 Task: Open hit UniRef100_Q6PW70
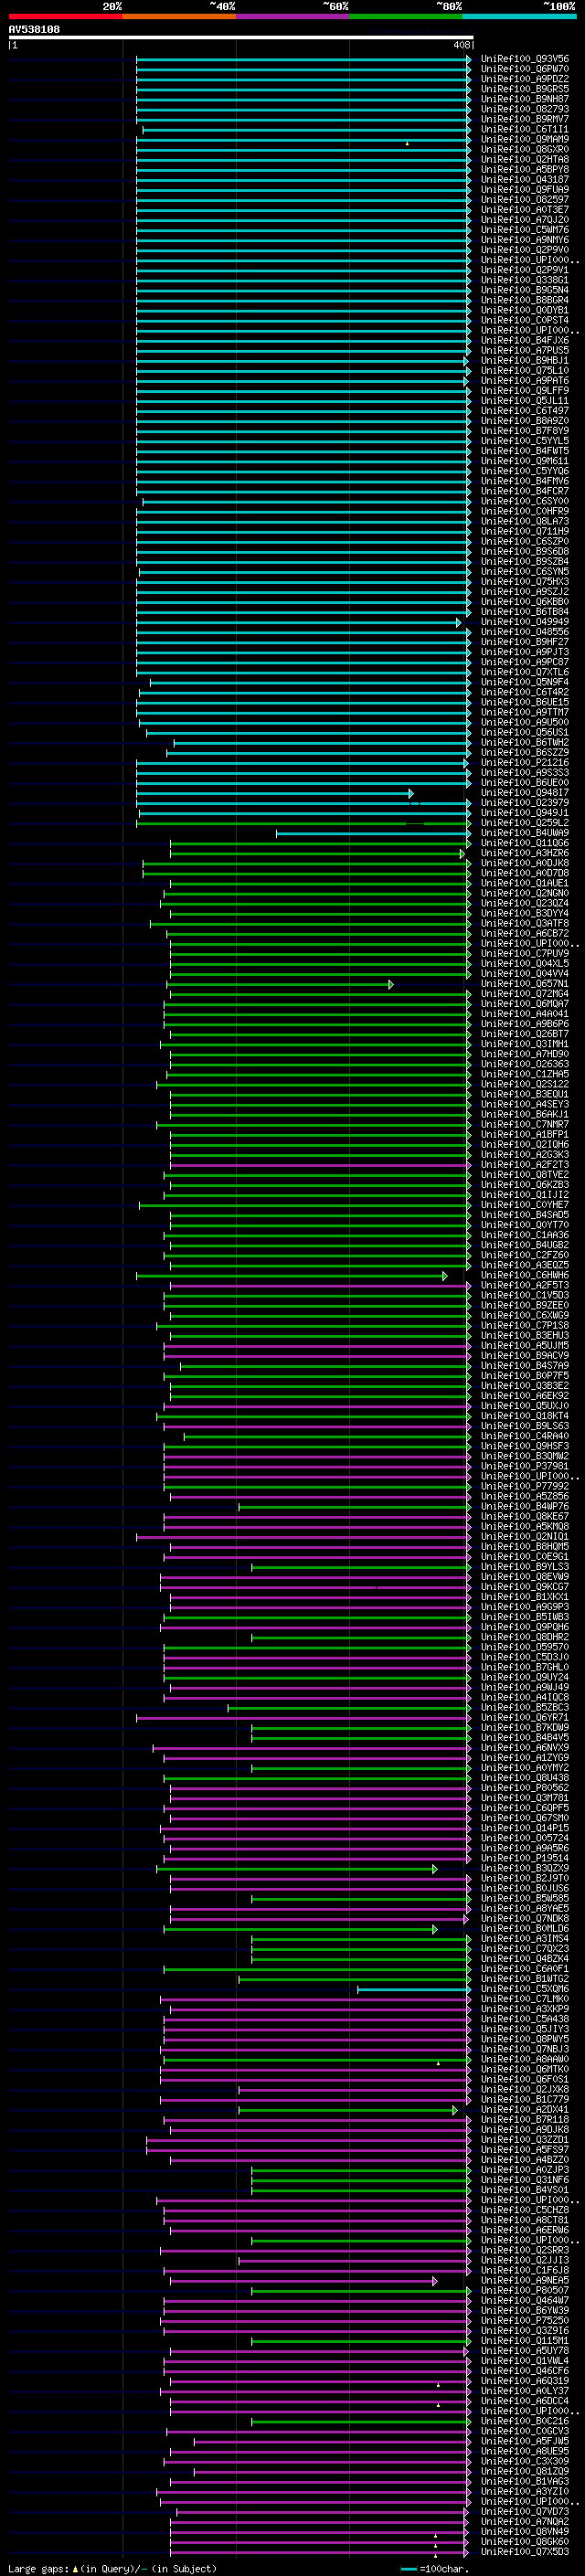[525, 69]
